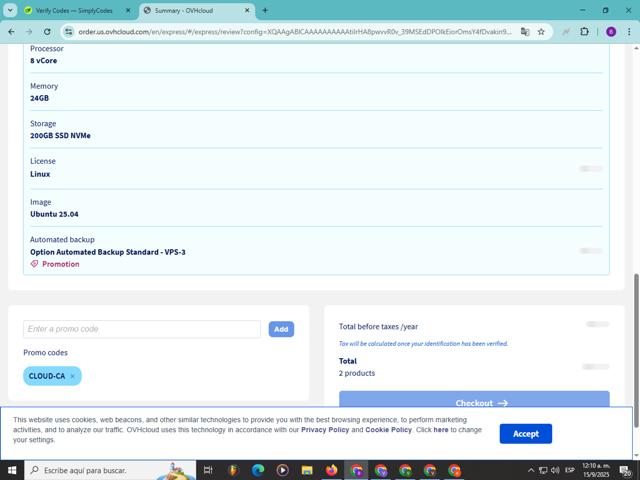The width and height of the screenshot is (640, 480).
Task: Accept the cookies banner
Action: [x=526, y=433]
